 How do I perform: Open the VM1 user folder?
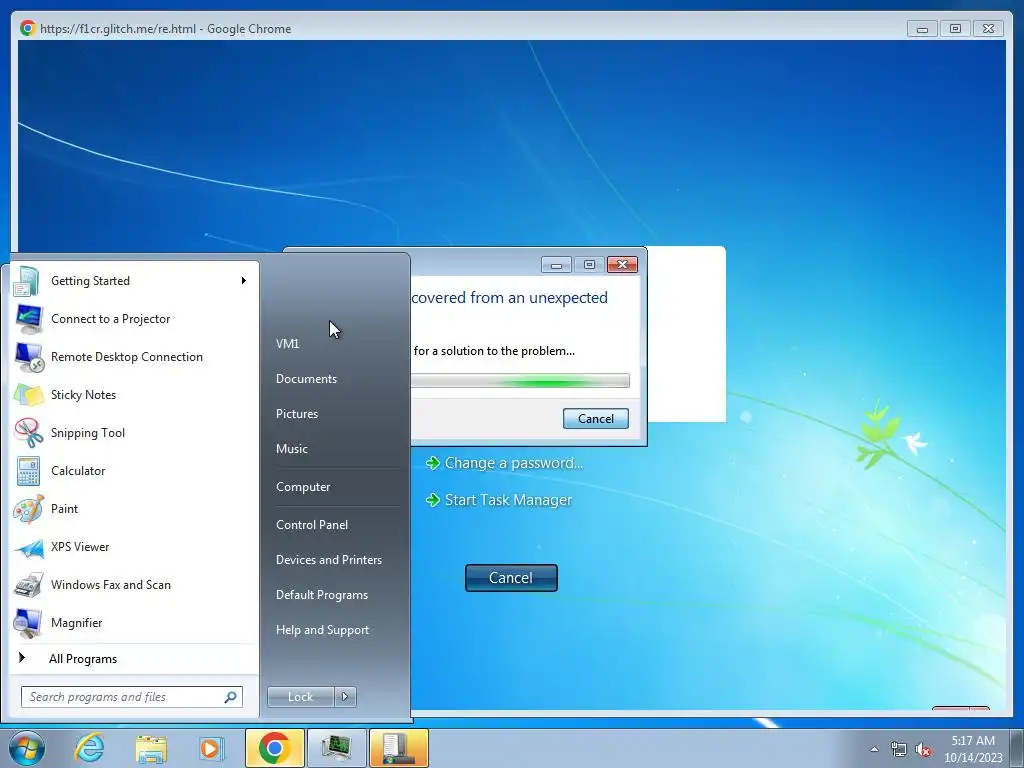287,344
